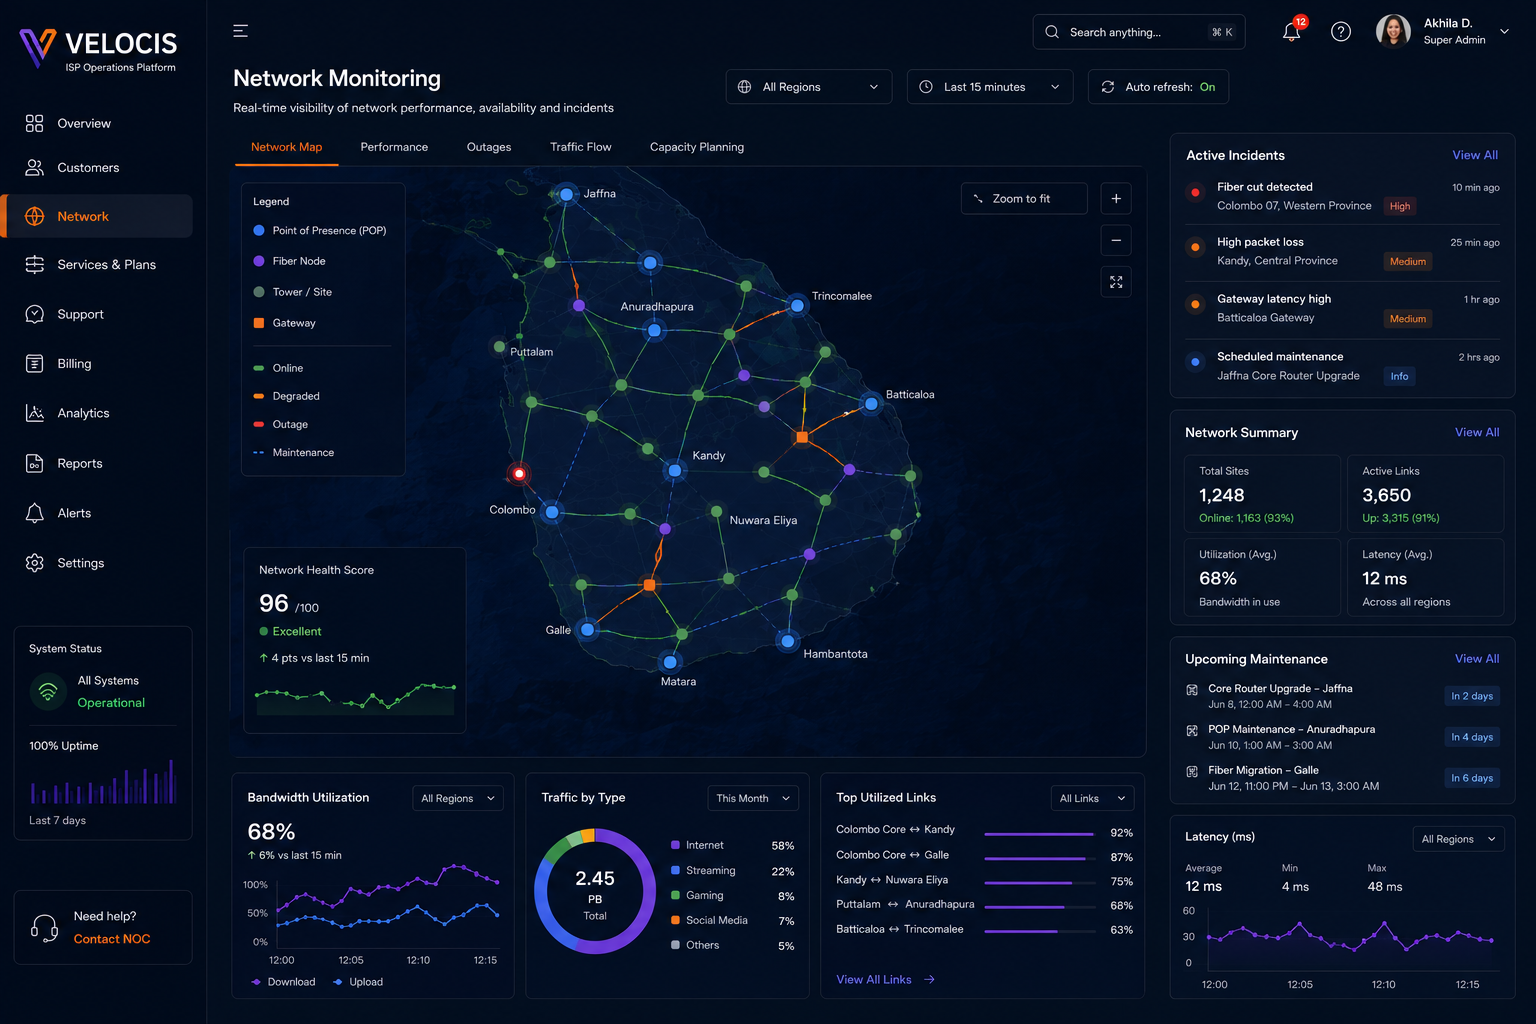1536x1024 pixels.
Task: Collapse sidebar using the hamburger menu icon
Action: click(x=241, y=31)
